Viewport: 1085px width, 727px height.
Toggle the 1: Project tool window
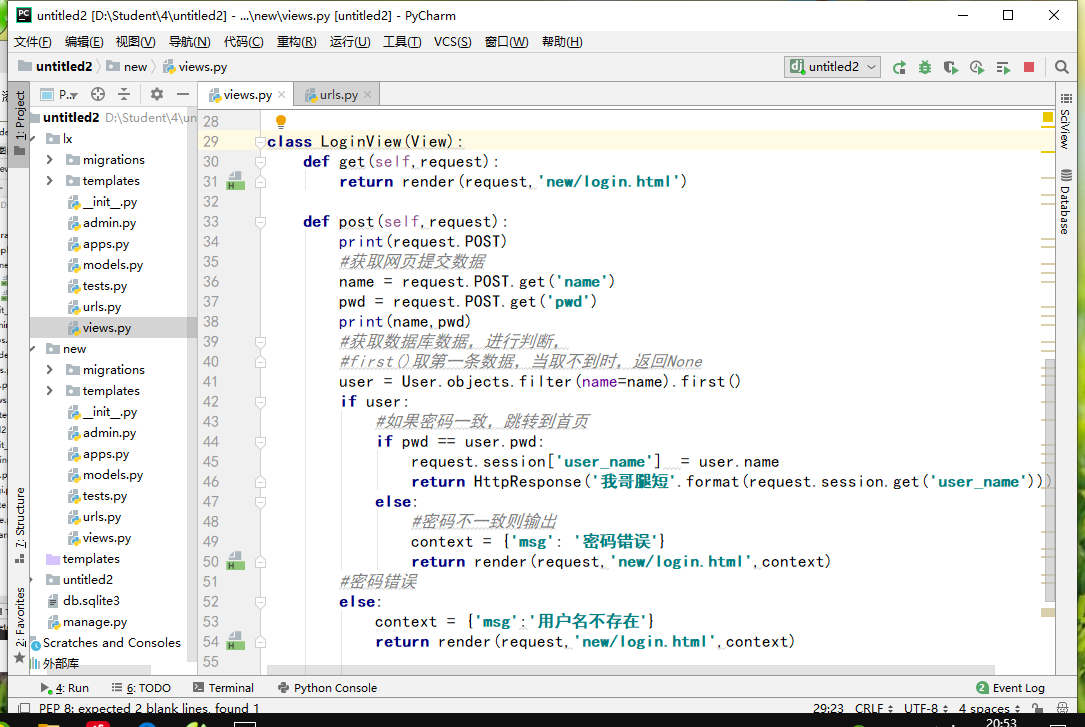tap(20, 116)
